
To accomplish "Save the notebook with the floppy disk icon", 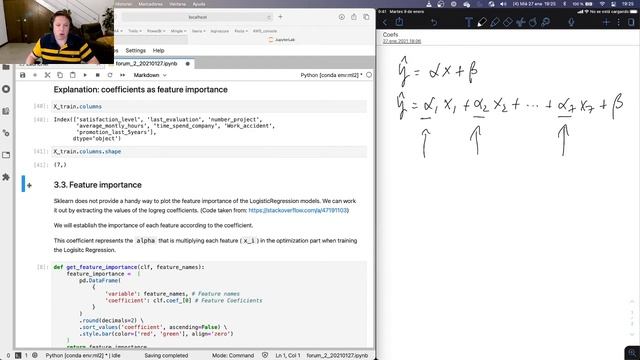I will point(22,75).
